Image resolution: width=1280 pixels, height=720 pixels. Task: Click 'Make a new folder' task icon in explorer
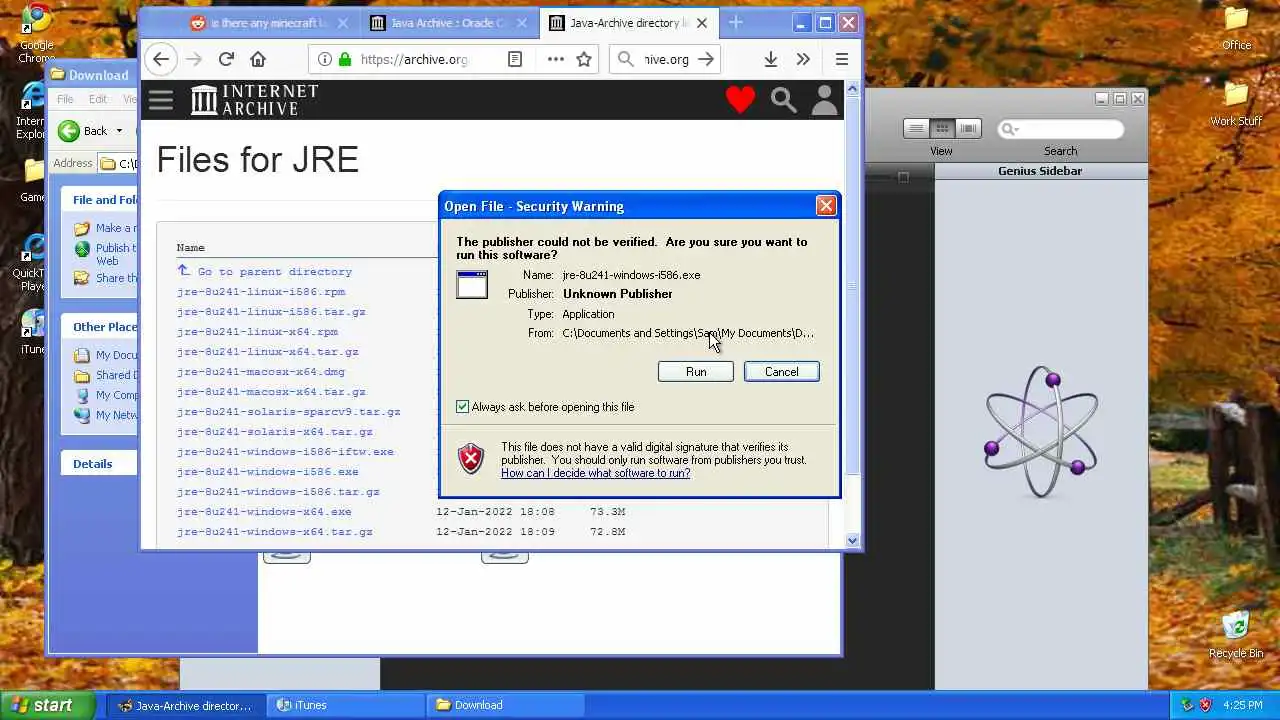(82, 228)
